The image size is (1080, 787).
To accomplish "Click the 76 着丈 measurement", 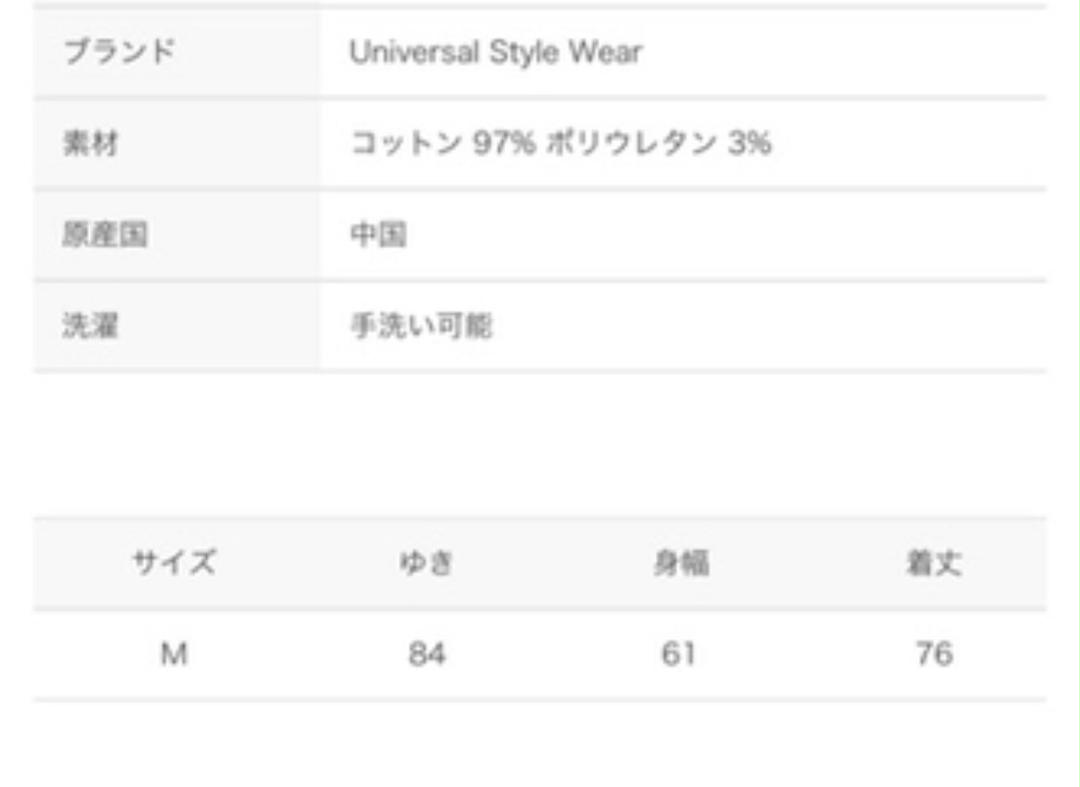I will click(x=934, y=653).
